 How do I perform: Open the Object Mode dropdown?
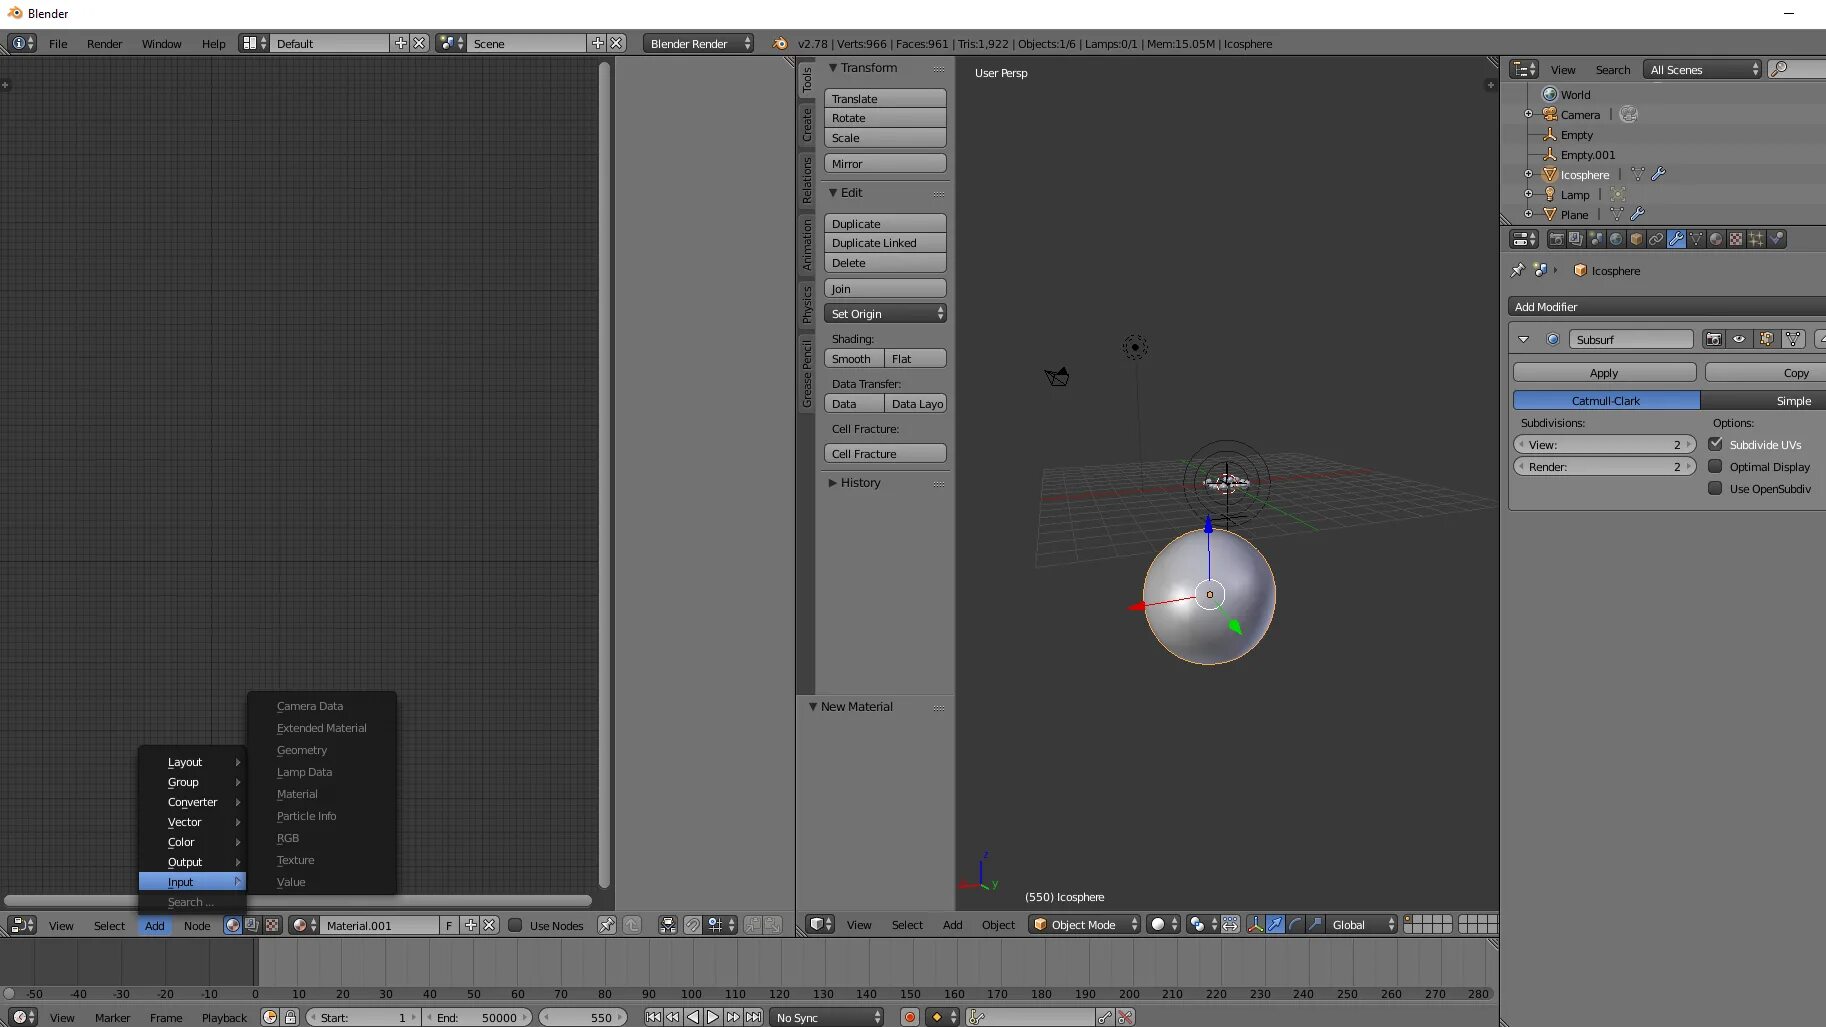[x=1084, y=924]
